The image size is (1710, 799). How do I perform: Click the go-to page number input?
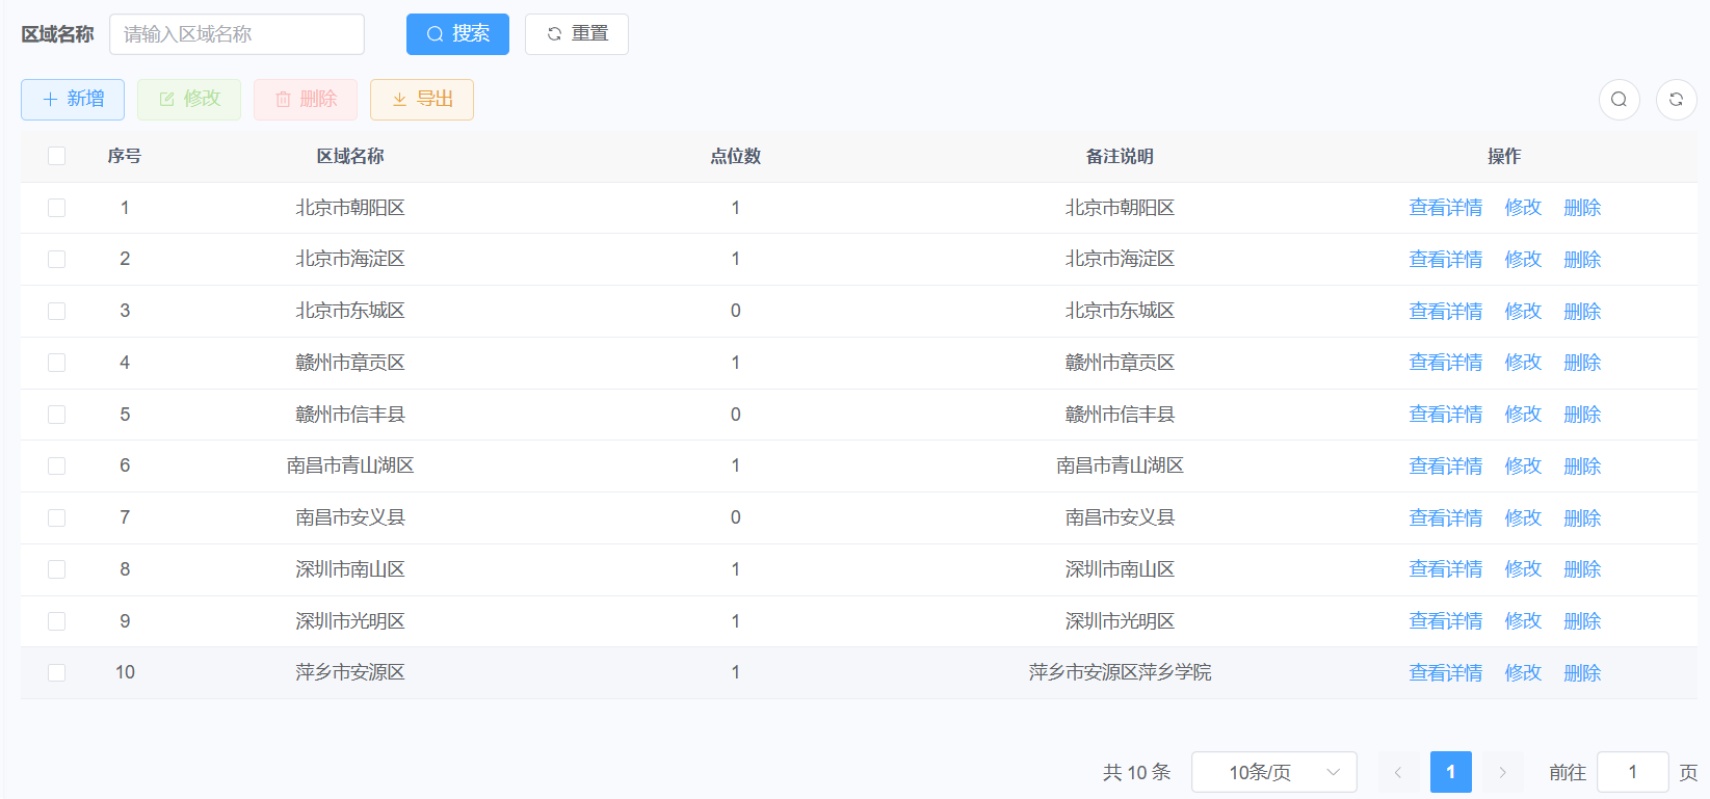1631,772
